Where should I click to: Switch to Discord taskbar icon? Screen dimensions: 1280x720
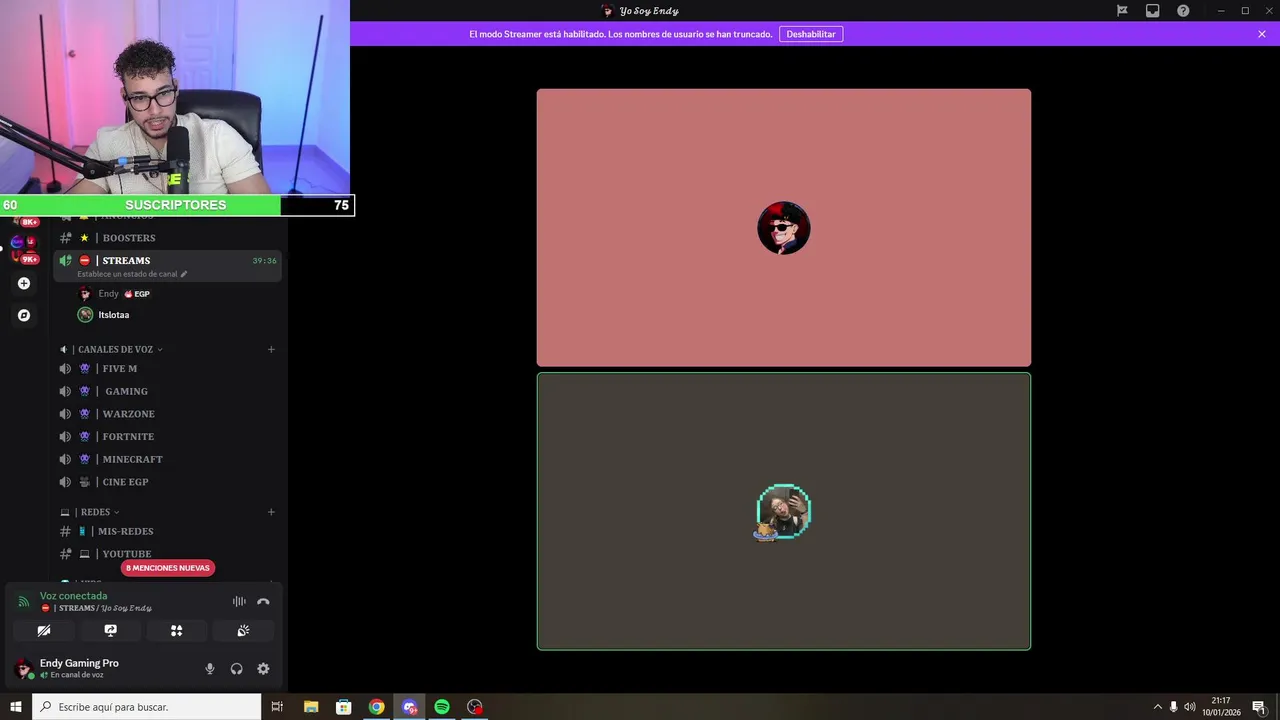tap(409, 707)
